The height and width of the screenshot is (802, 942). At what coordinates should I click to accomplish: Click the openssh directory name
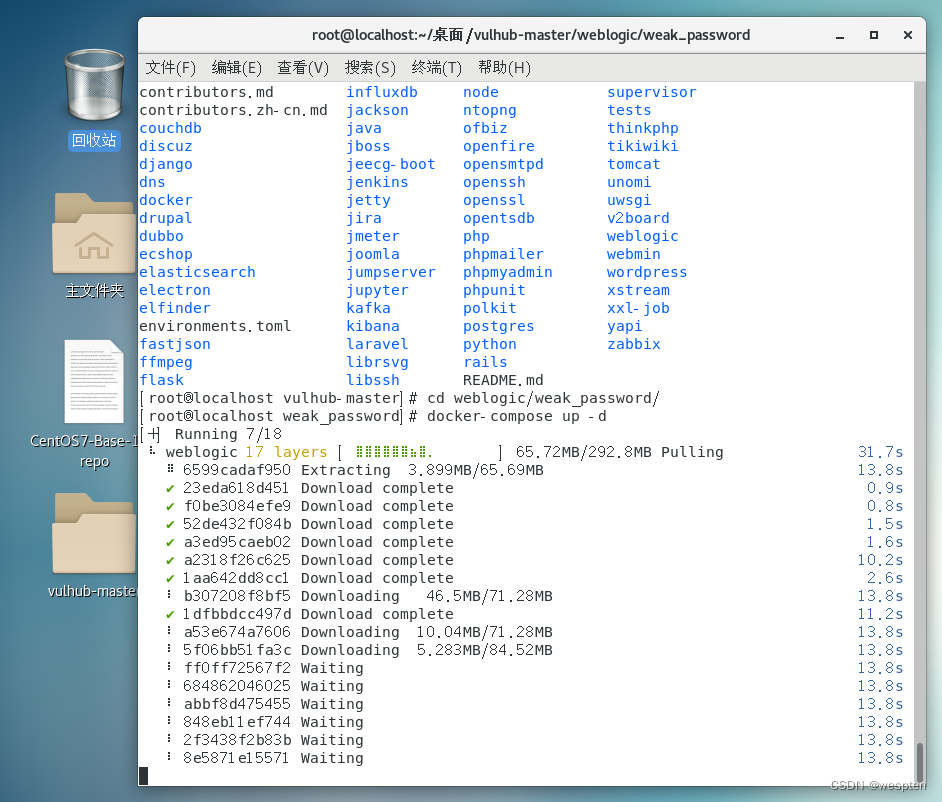pos(494,182)
